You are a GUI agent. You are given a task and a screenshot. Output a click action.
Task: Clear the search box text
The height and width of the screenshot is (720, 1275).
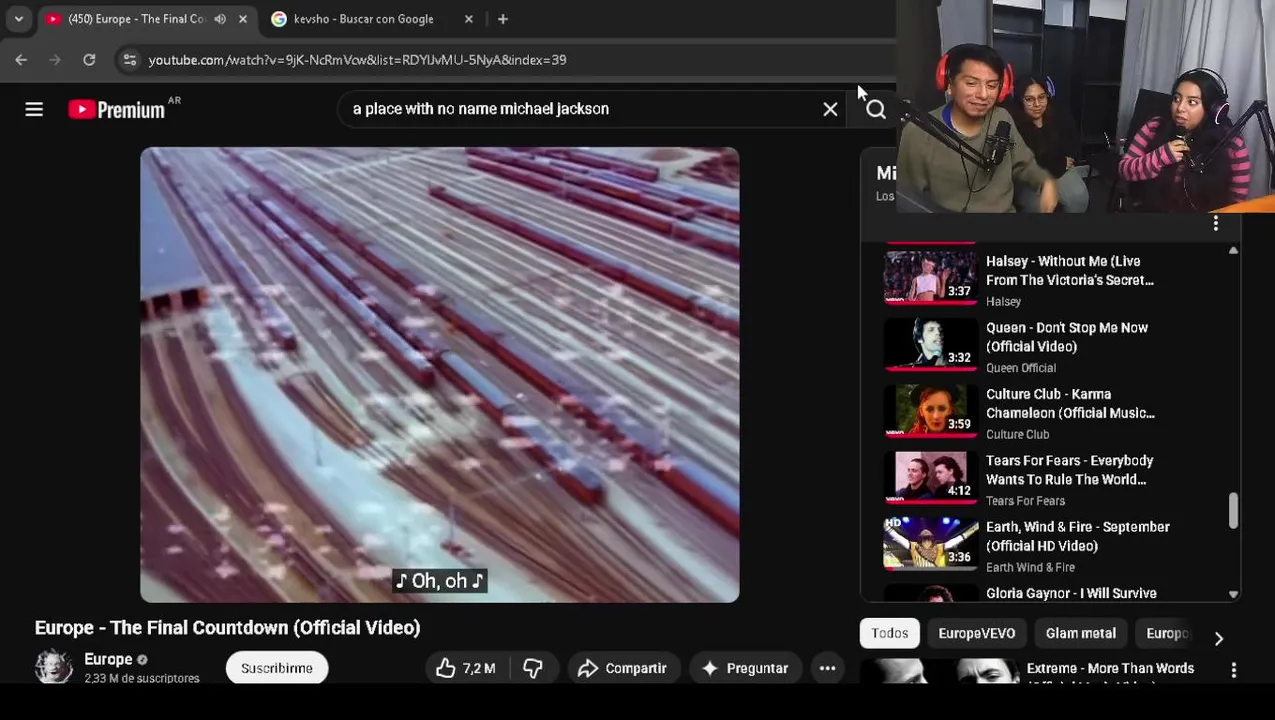pos(830,109)
